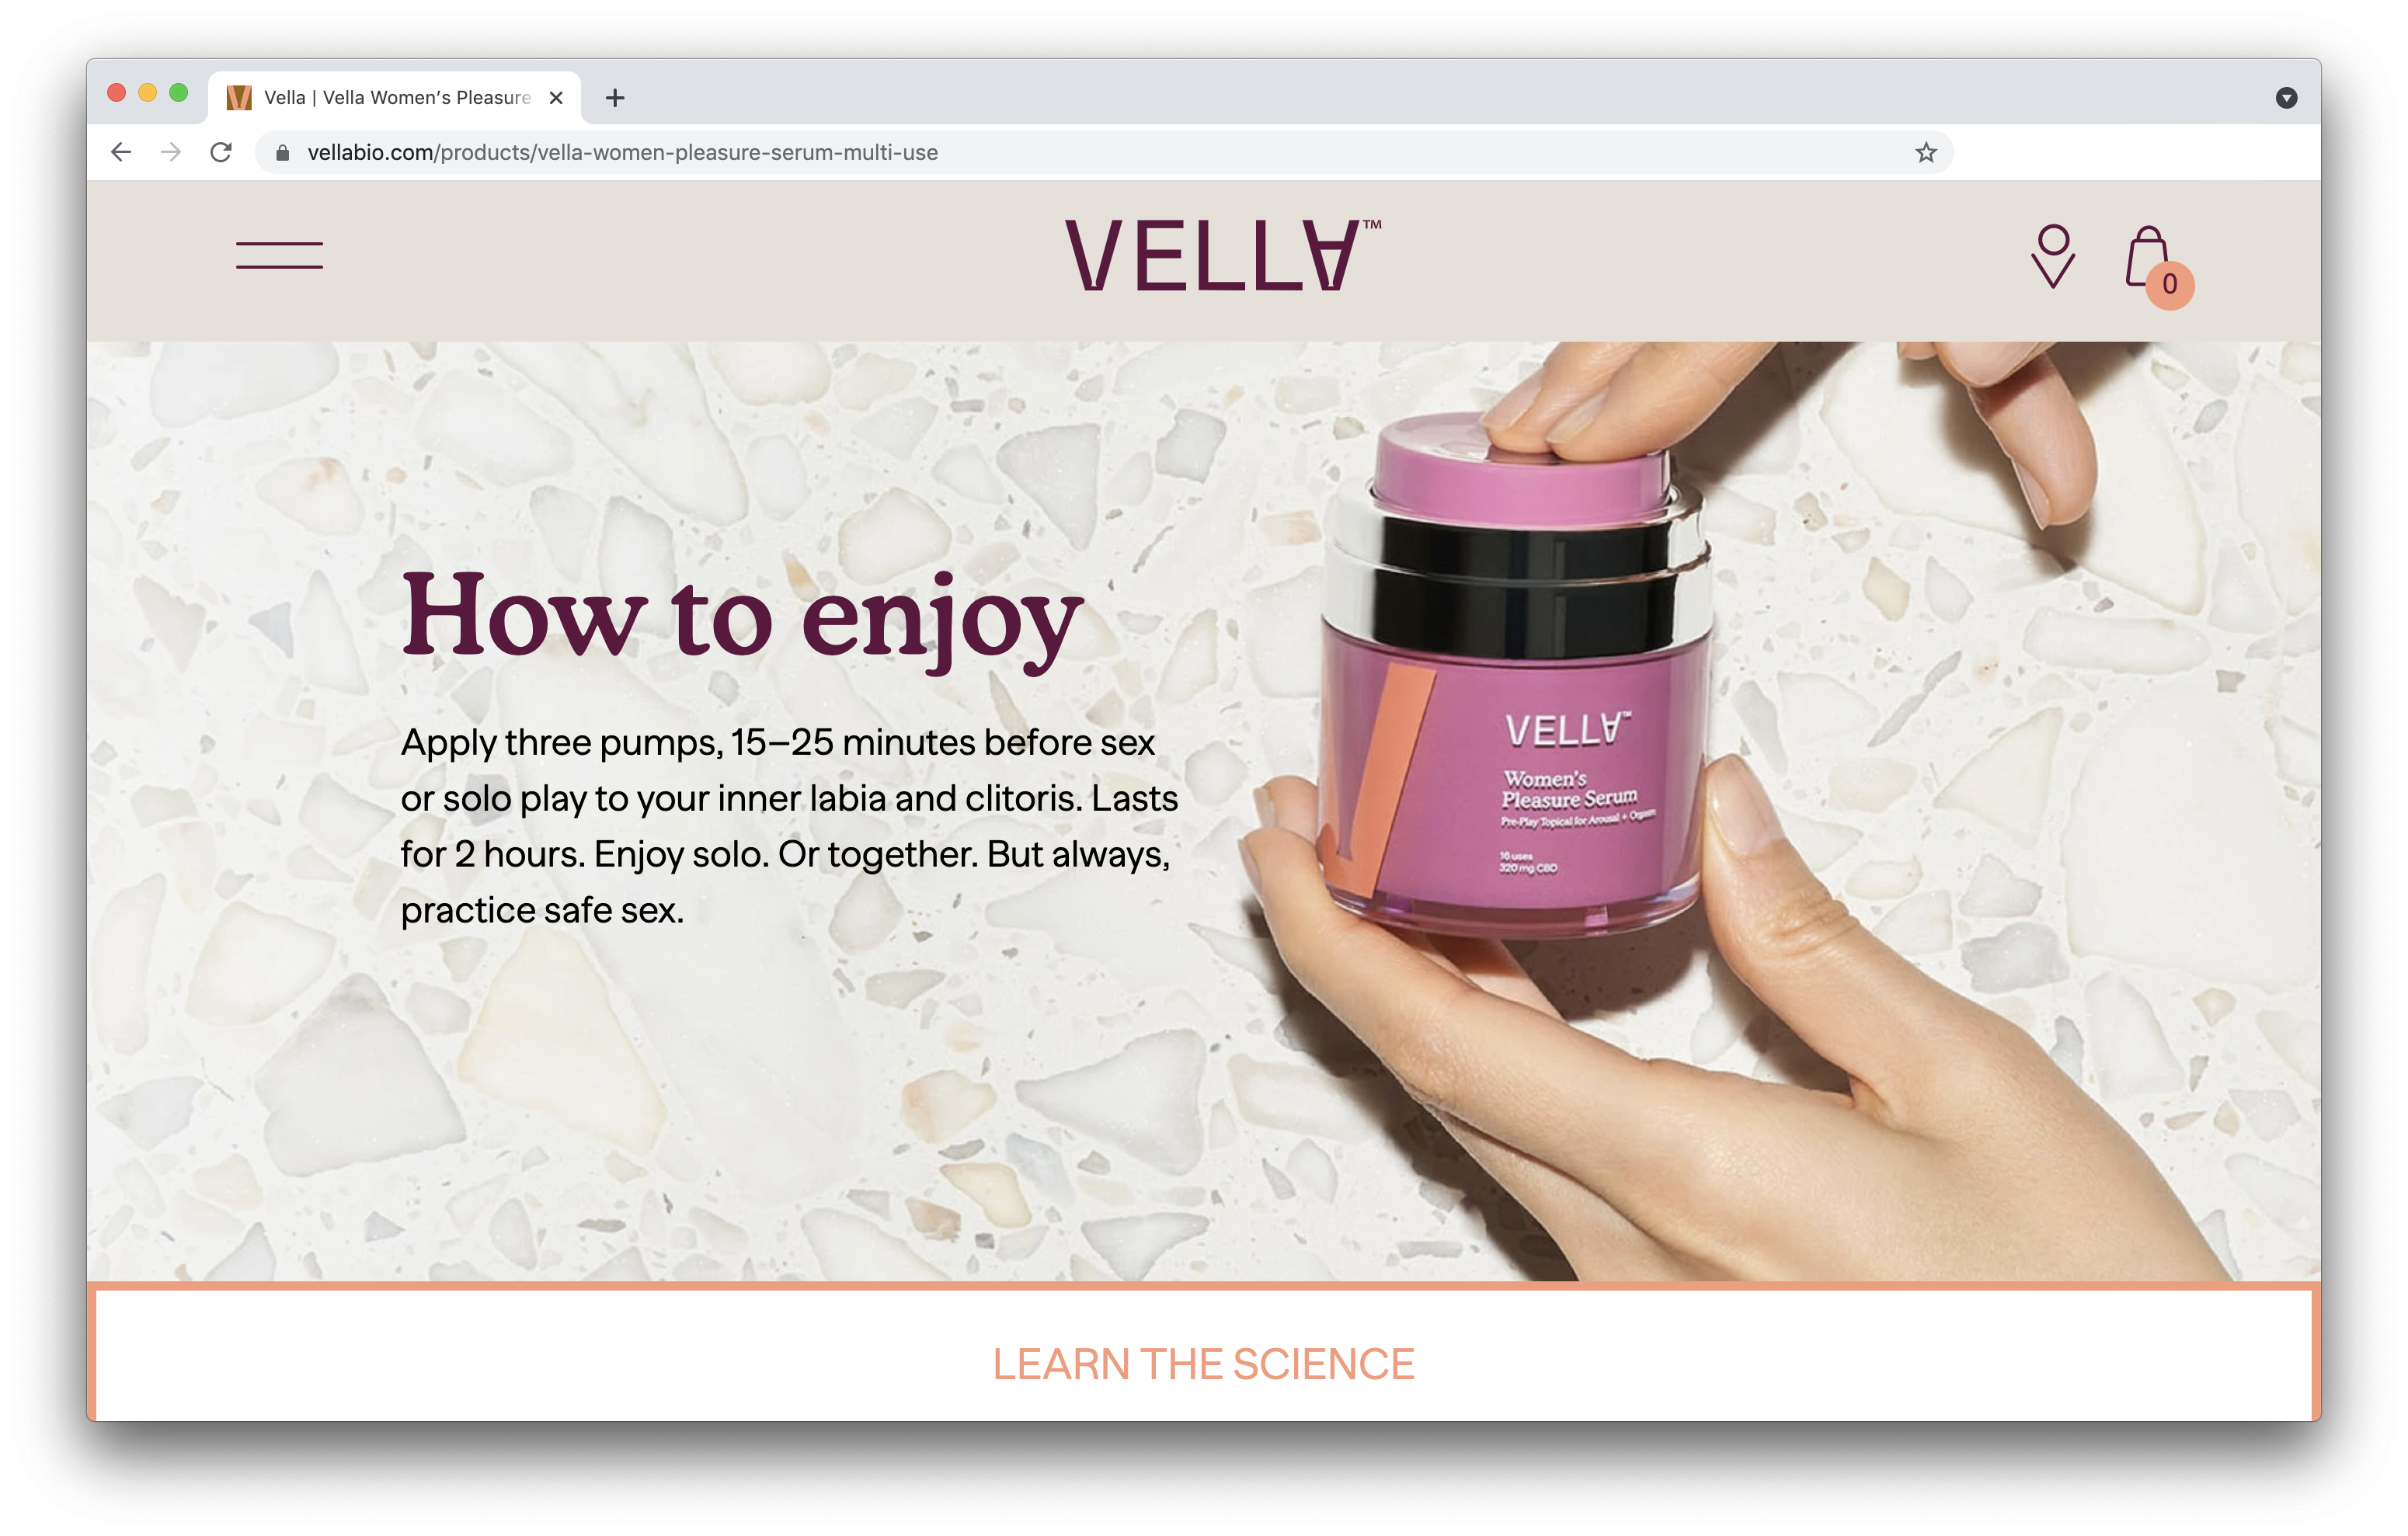Open a new browser tab

tap(615, 97)
